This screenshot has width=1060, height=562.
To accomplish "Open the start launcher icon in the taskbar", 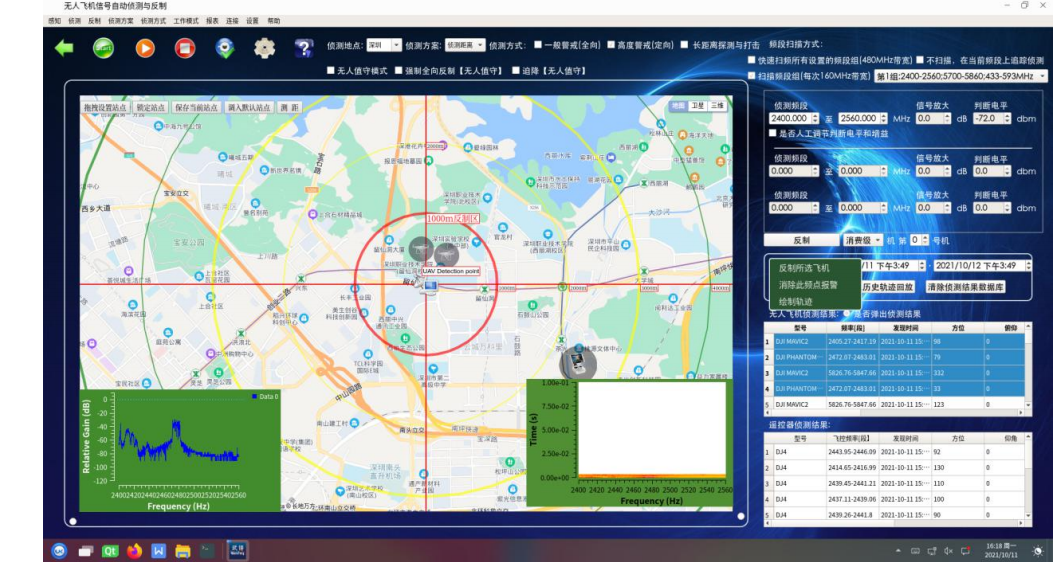I will (x=59, y=551).
